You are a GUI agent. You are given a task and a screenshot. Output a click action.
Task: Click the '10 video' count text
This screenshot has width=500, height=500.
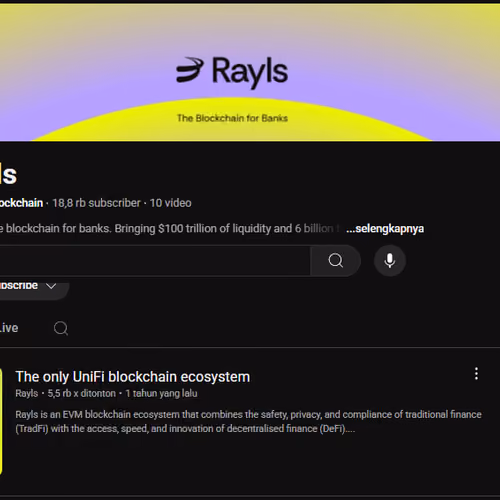coord(171,203)
